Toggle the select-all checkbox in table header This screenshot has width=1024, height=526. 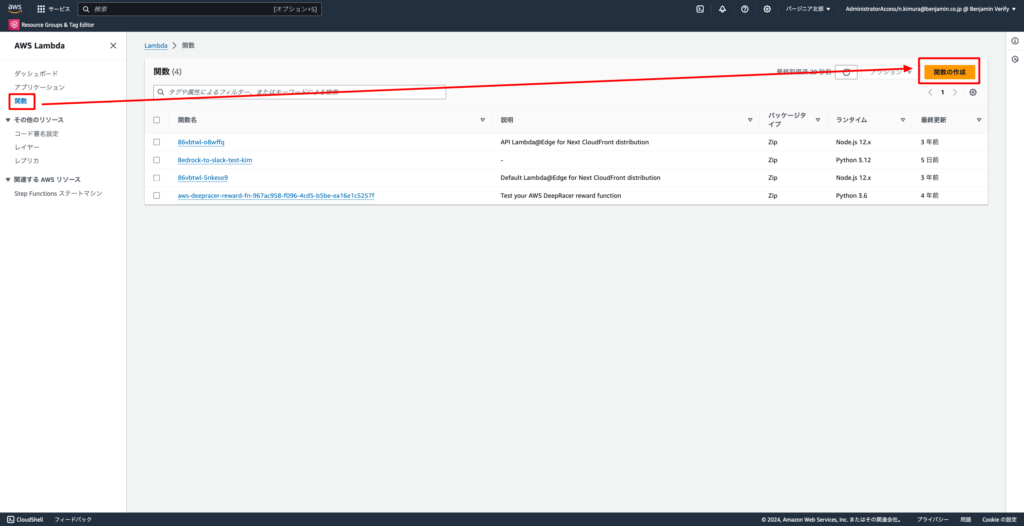pyautogui.click(x=156, y=120)
